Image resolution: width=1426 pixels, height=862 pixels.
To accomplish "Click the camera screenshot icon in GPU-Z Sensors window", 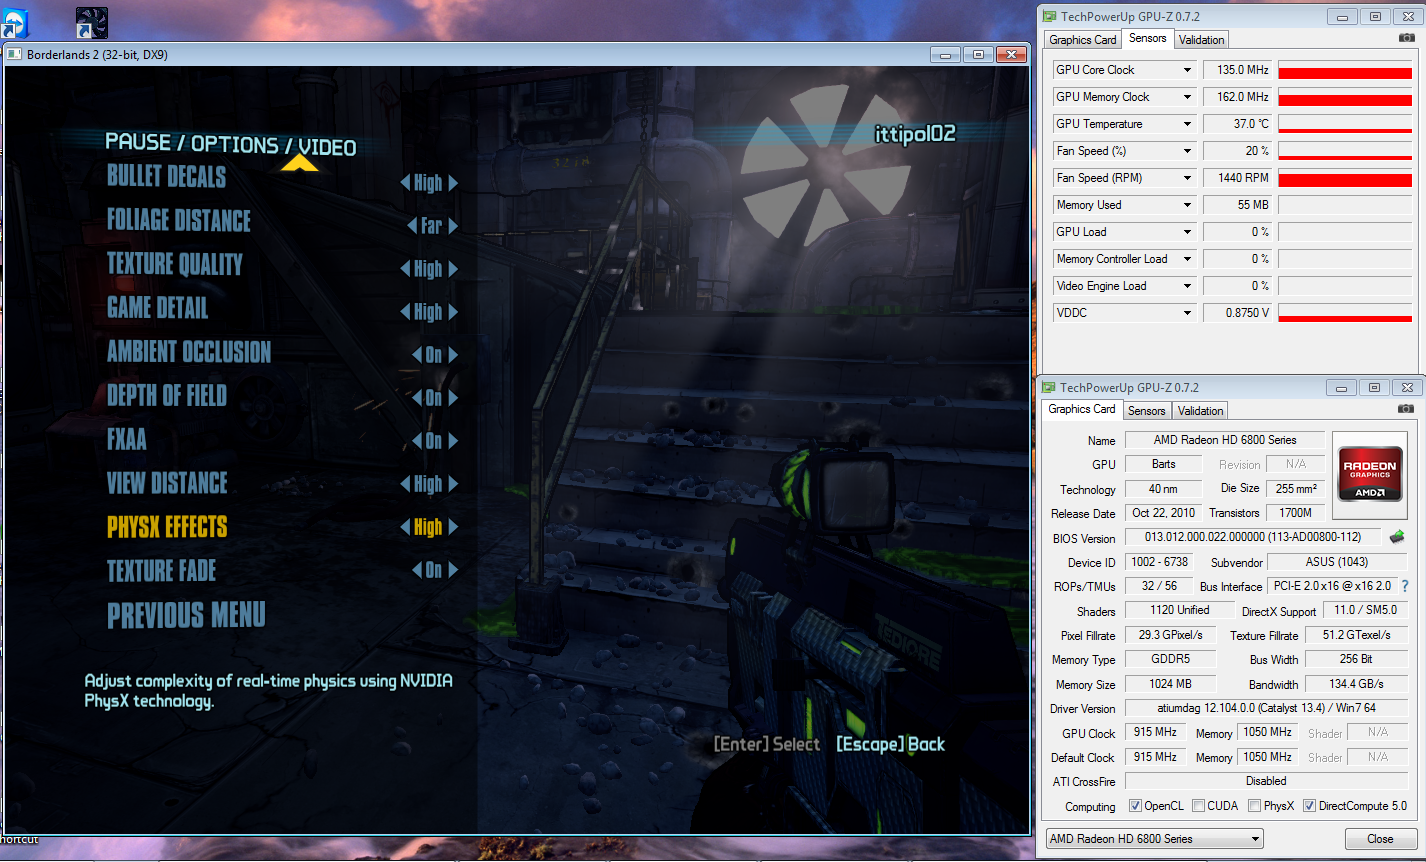I will click(x=1407, y=38).
